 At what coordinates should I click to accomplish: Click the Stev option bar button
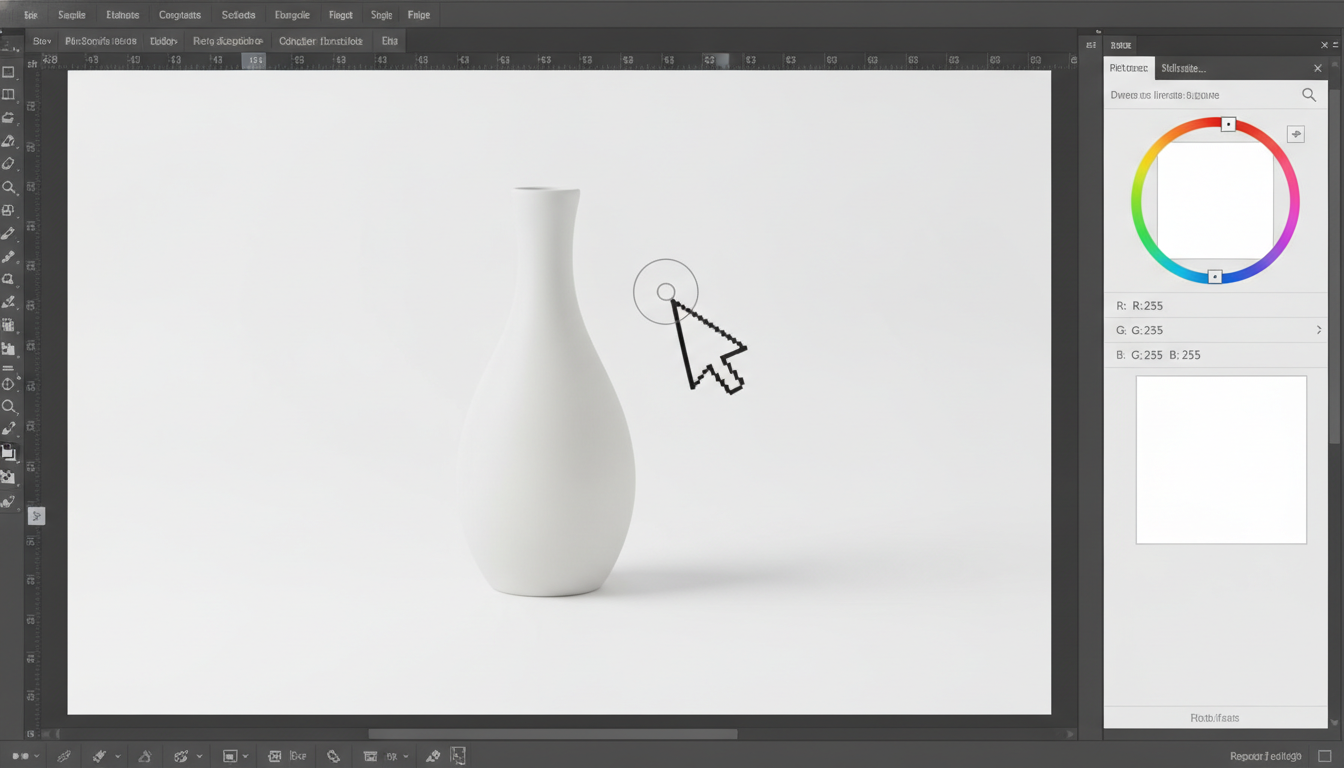coord(42,41)
